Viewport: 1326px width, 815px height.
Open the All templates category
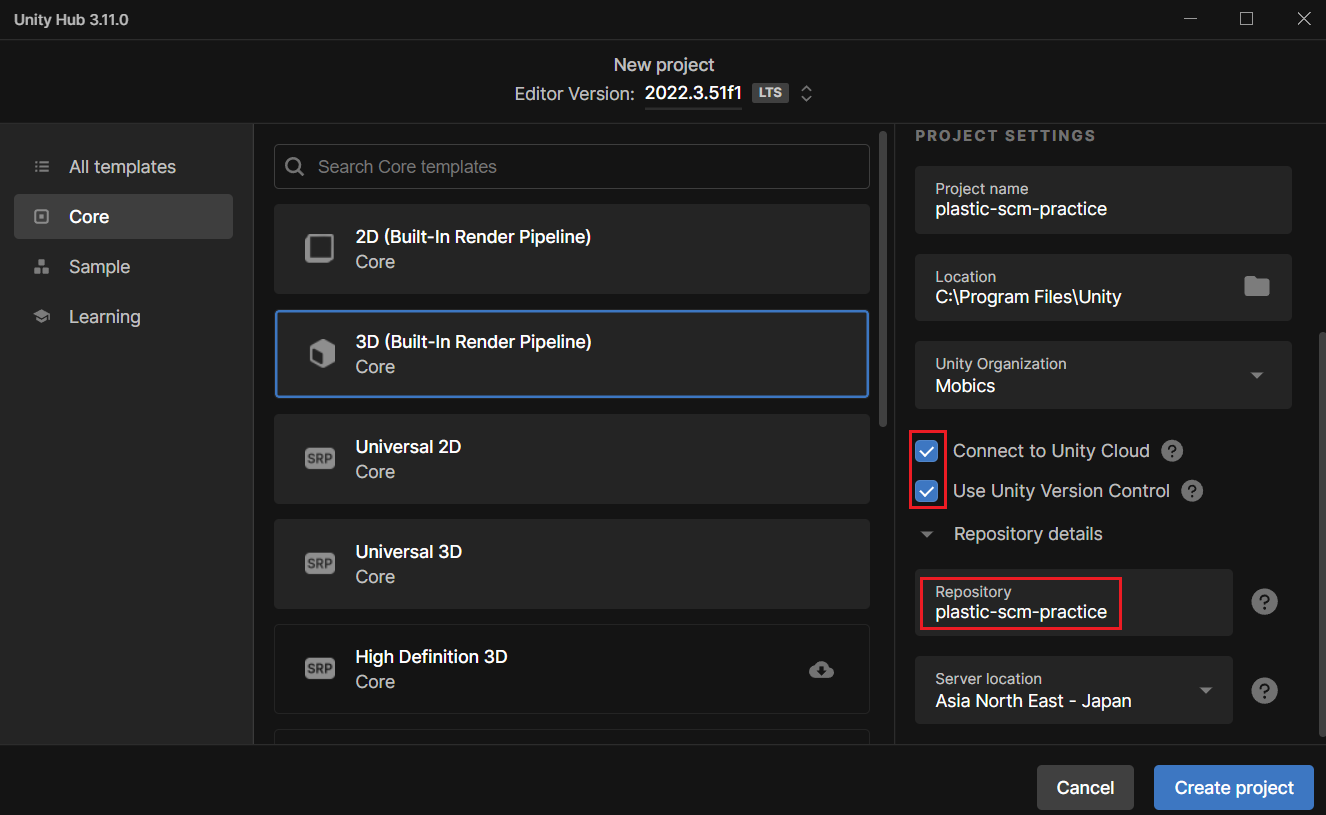click(123, 167)
